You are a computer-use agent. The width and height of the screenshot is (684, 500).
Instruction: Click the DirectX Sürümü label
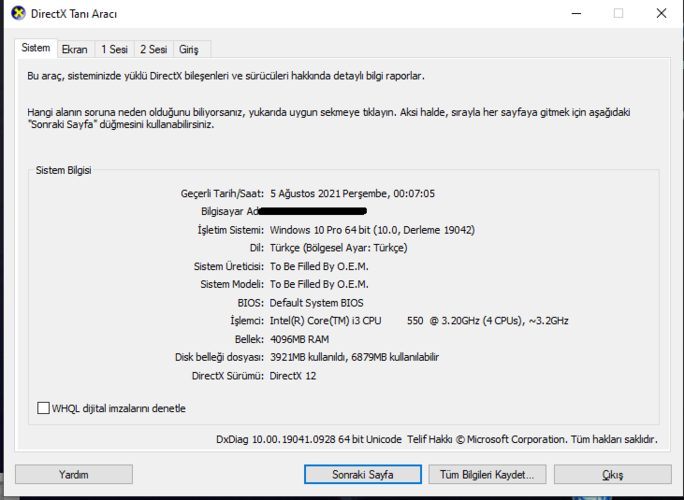coord(228,376)
